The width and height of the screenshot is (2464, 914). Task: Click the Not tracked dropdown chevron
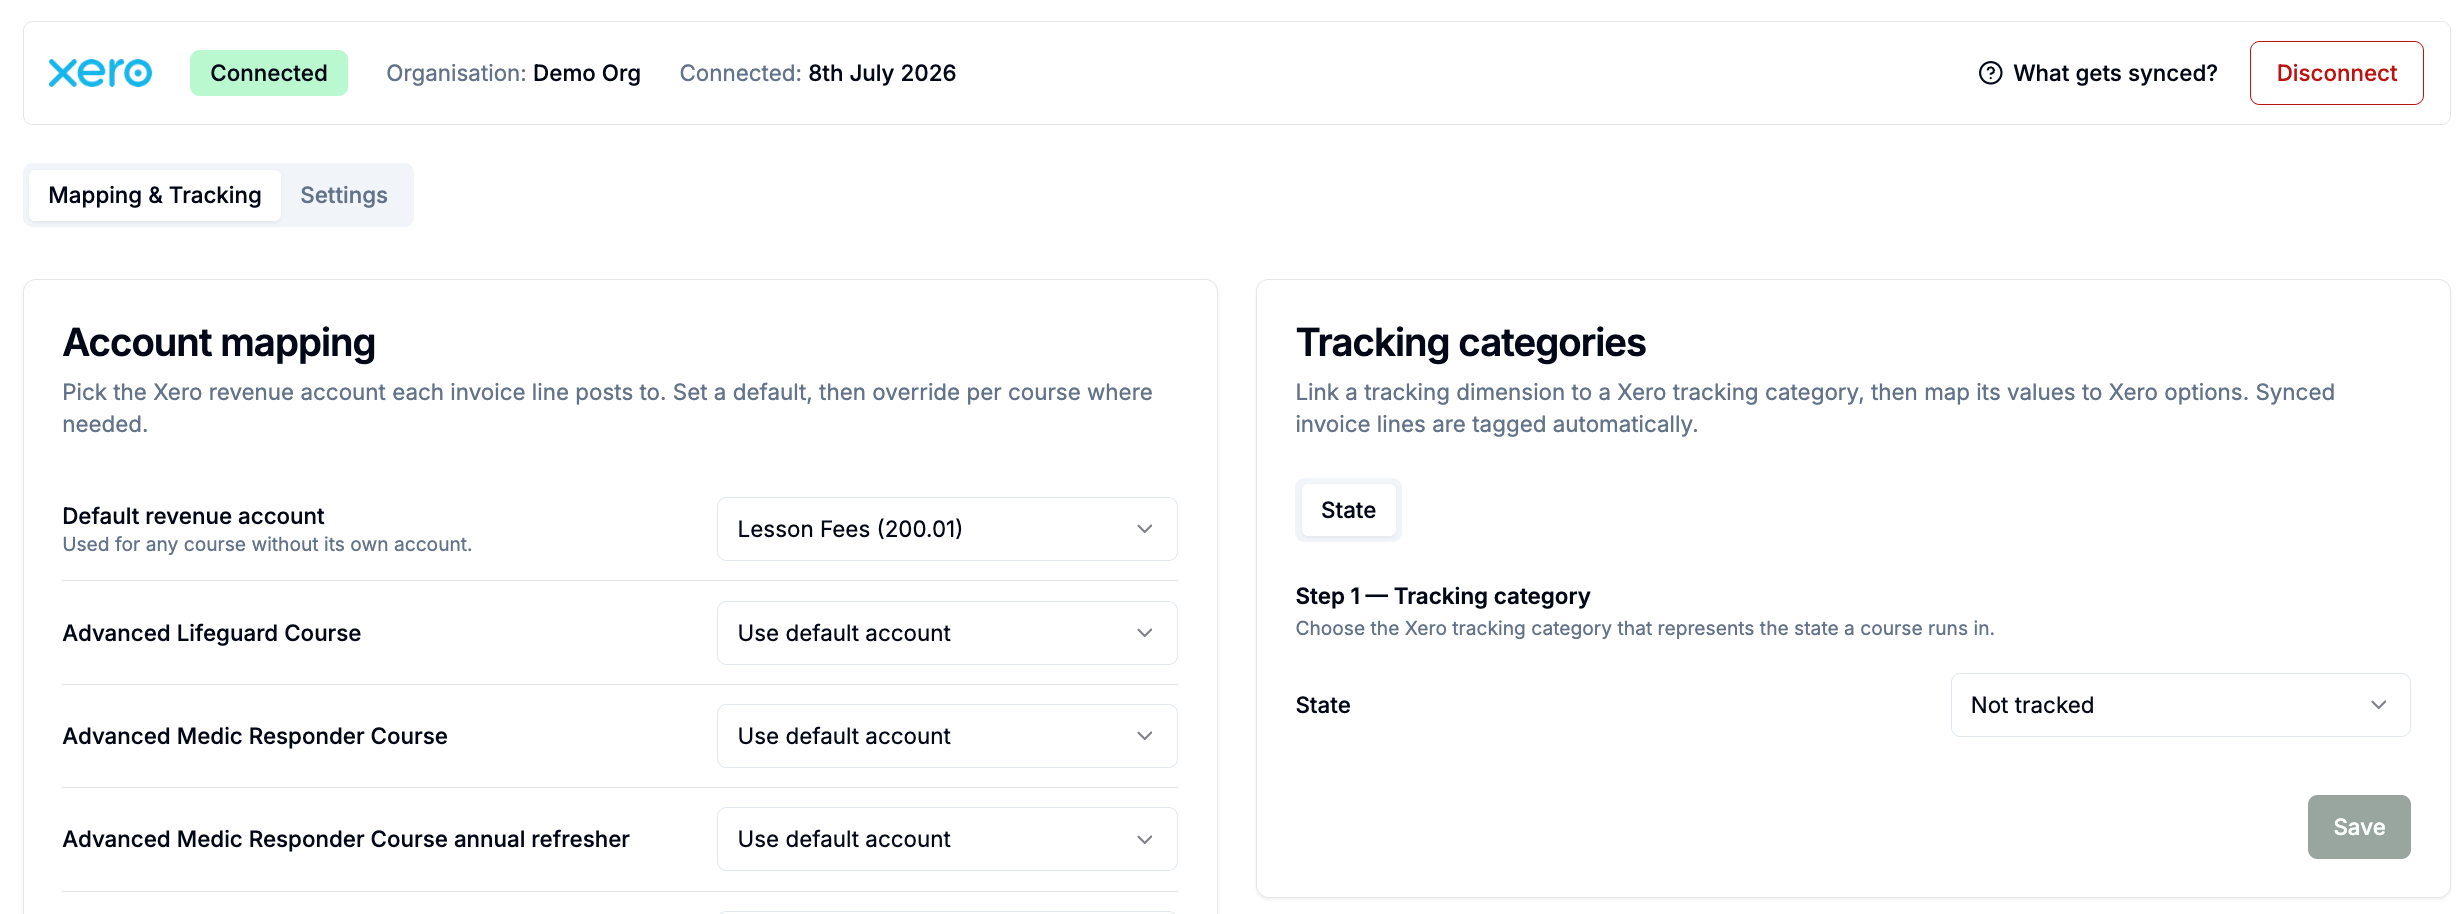[x=2379, y=705]
